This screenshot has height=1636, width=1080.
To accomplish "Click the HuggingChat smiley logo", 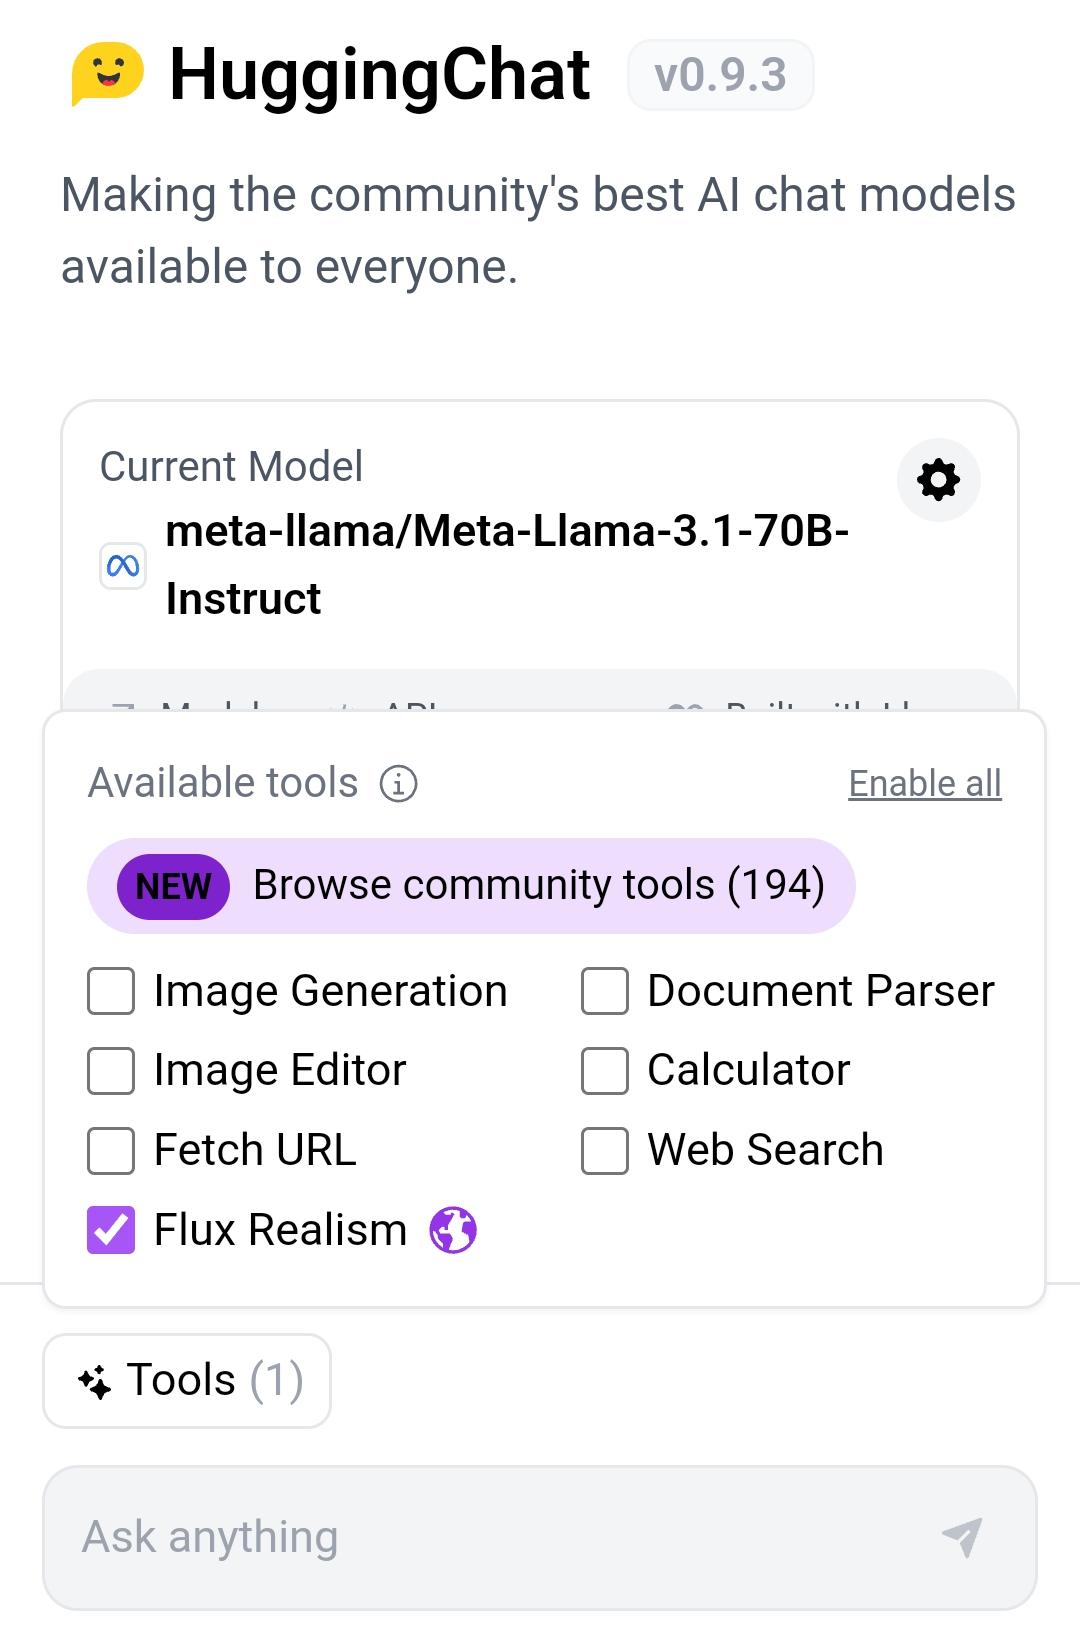I will tap(107, 73).
